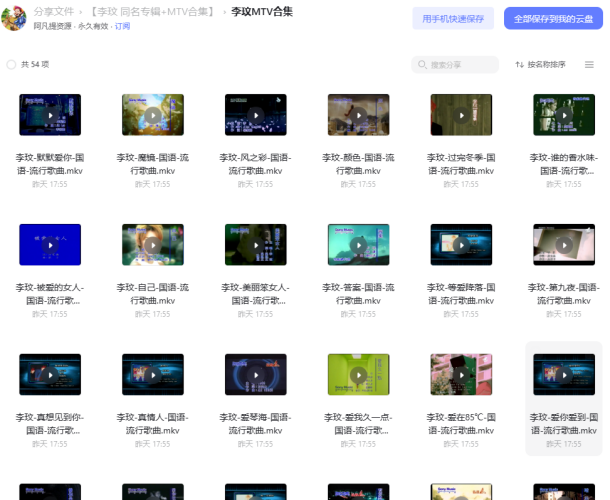Image resolution: width=610 pixels, height=500 pixels.
Task: Play the 李玟-爱琴海 video thumbnail
Action: coord(256,375)
